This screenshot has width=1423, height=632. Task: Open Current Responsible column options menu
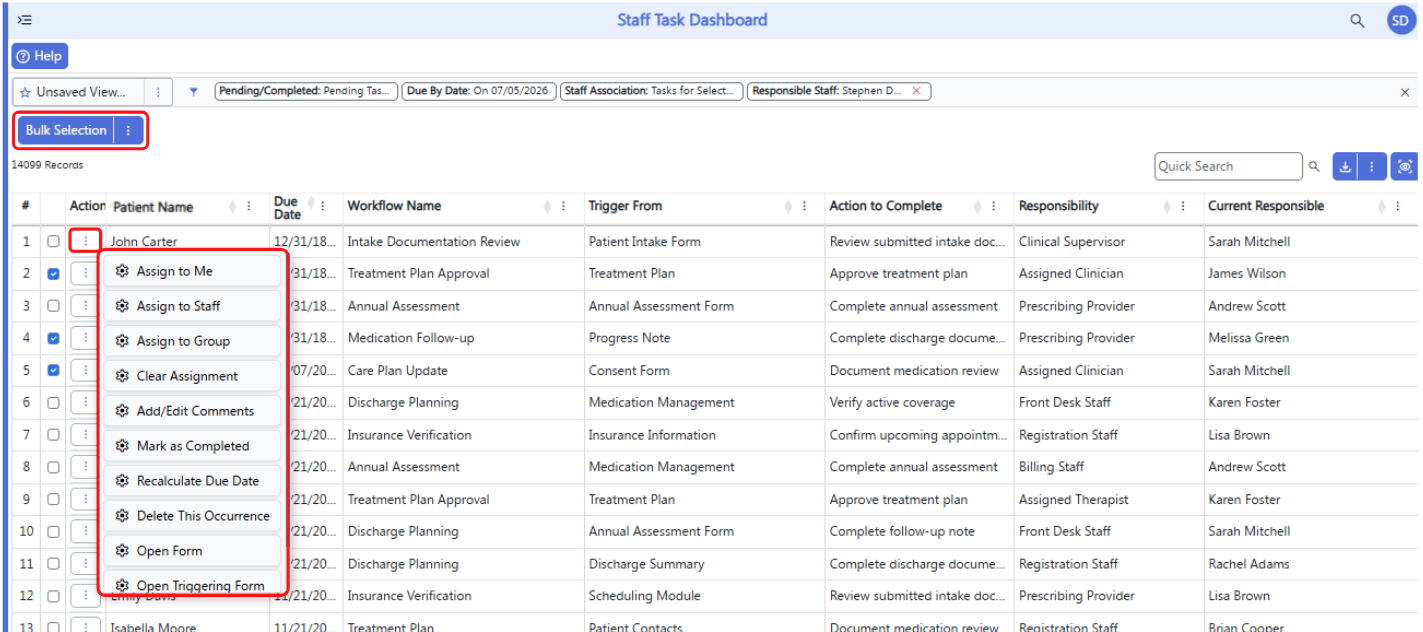click(x=1398, y=207)
